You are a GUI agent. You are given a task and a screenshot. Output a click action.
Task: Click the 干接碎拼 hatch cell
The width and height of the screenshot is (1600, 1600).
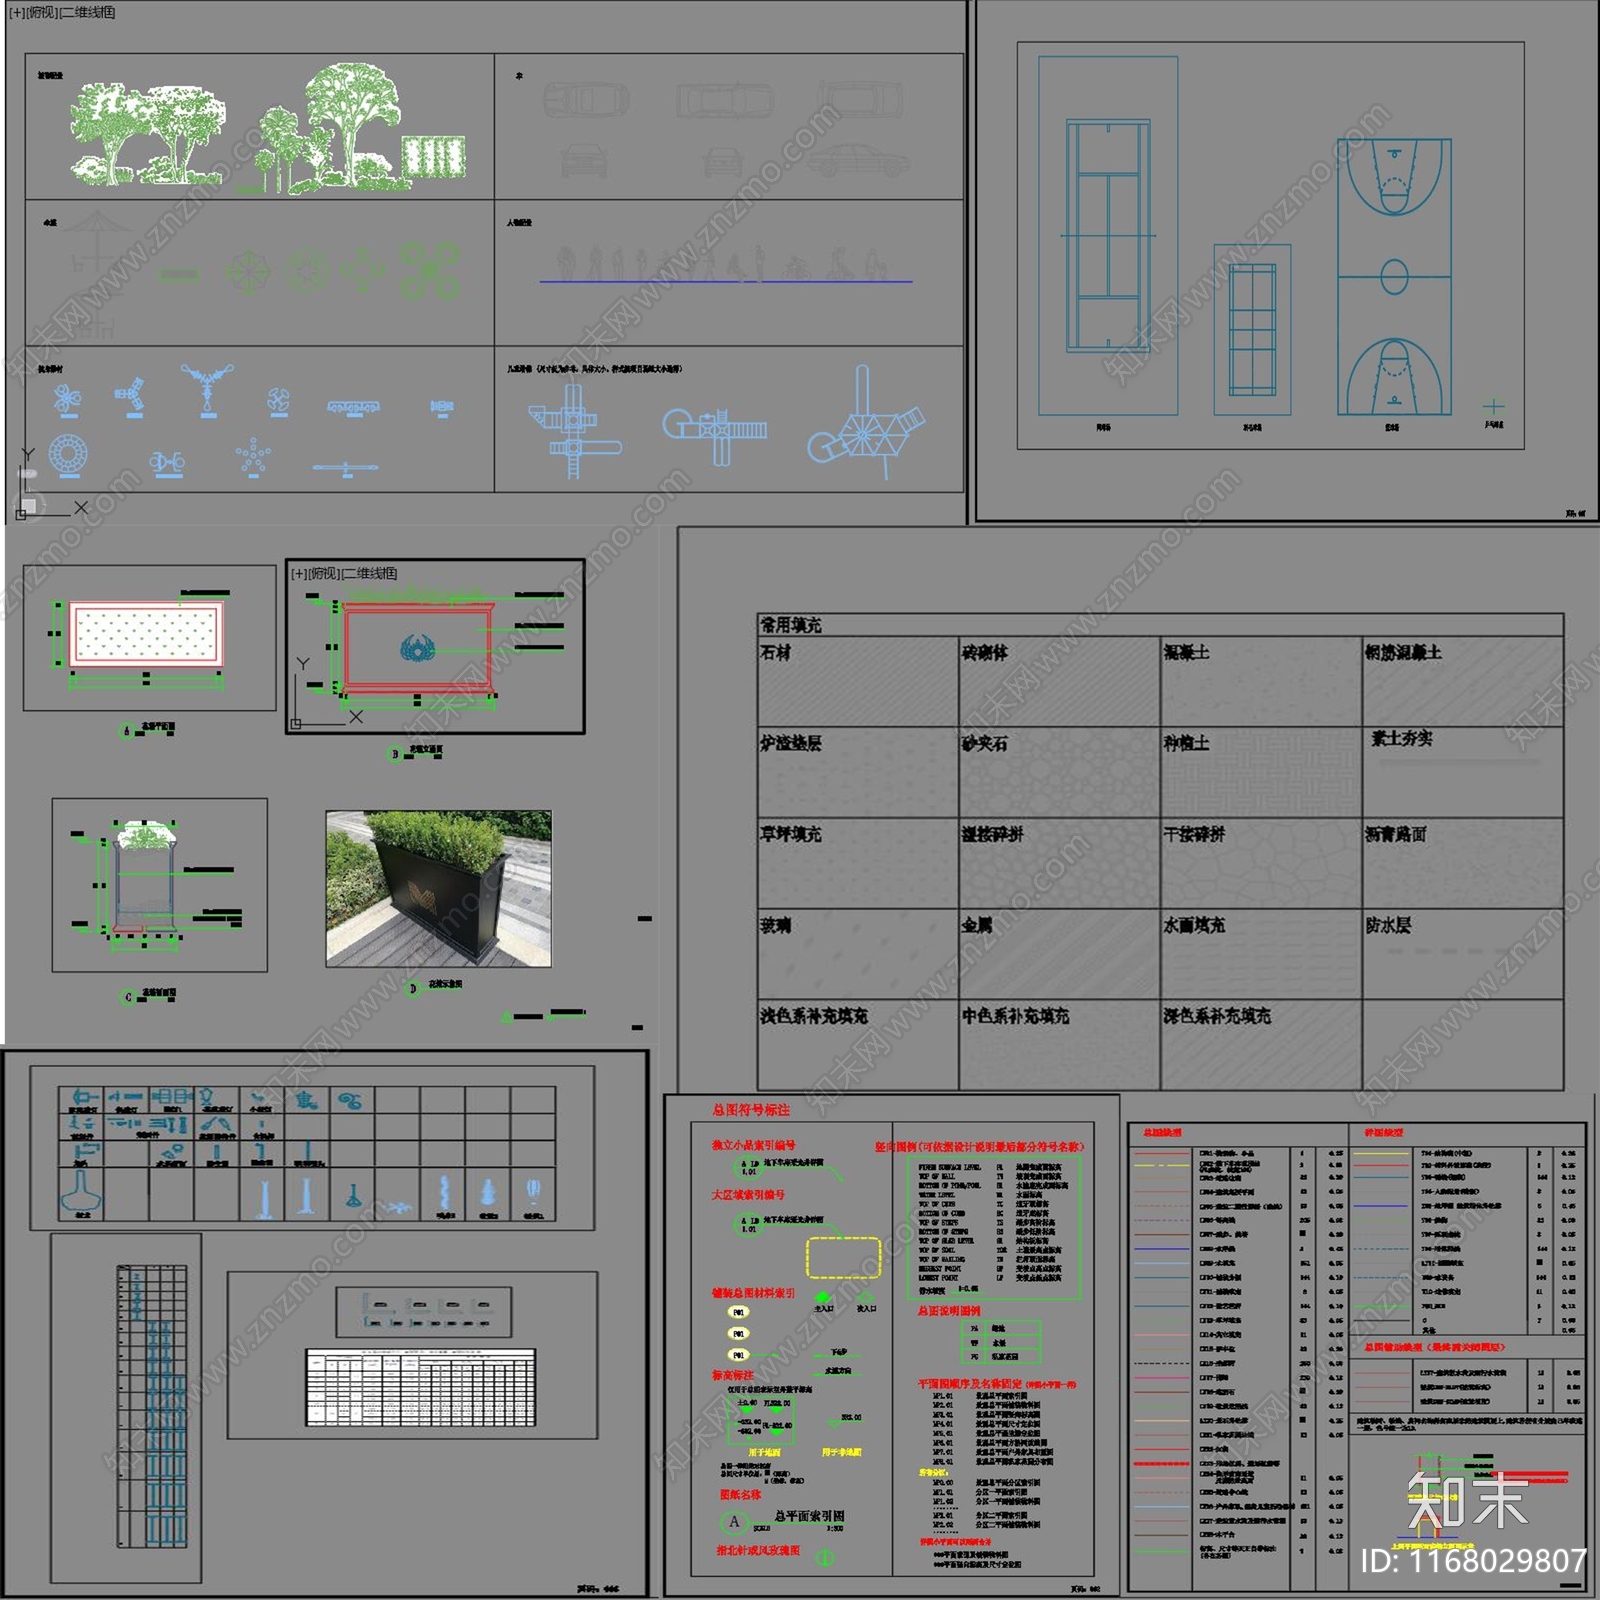coord(1262,863)
